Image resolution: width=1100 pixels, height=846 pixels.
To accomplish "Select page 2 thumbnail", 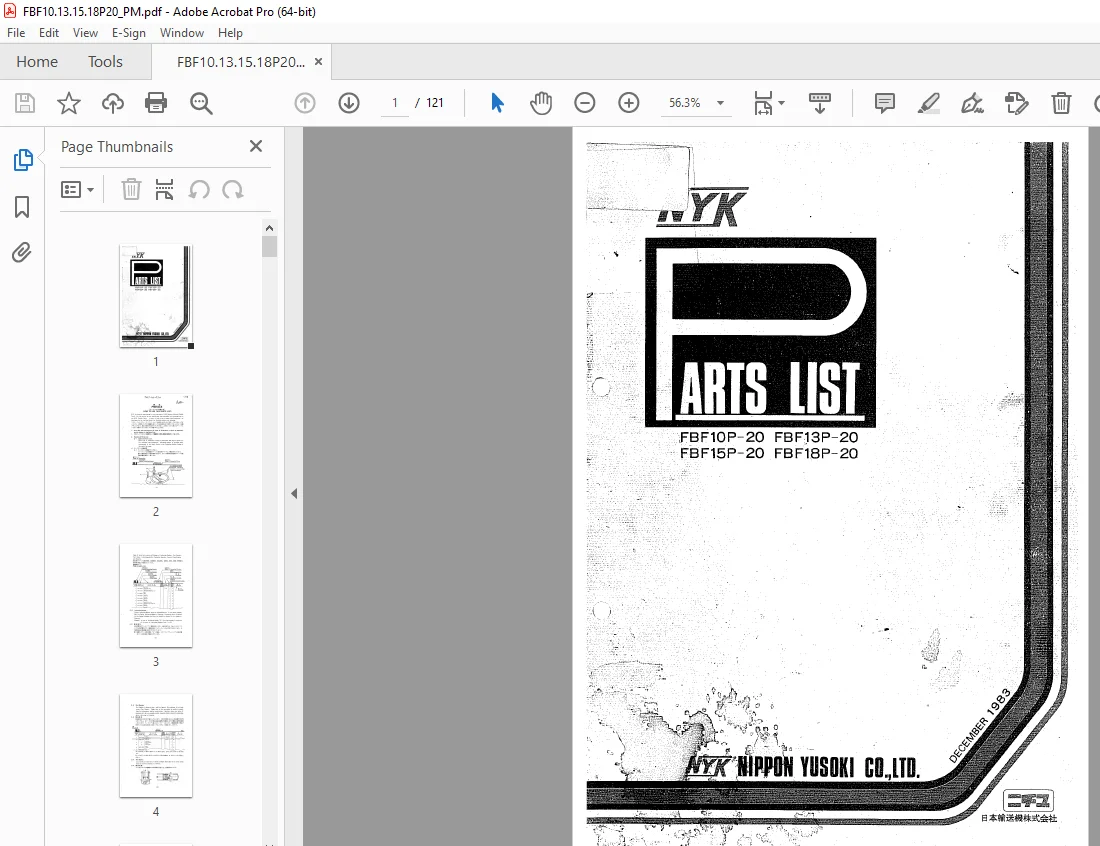I will pos(156,445).
